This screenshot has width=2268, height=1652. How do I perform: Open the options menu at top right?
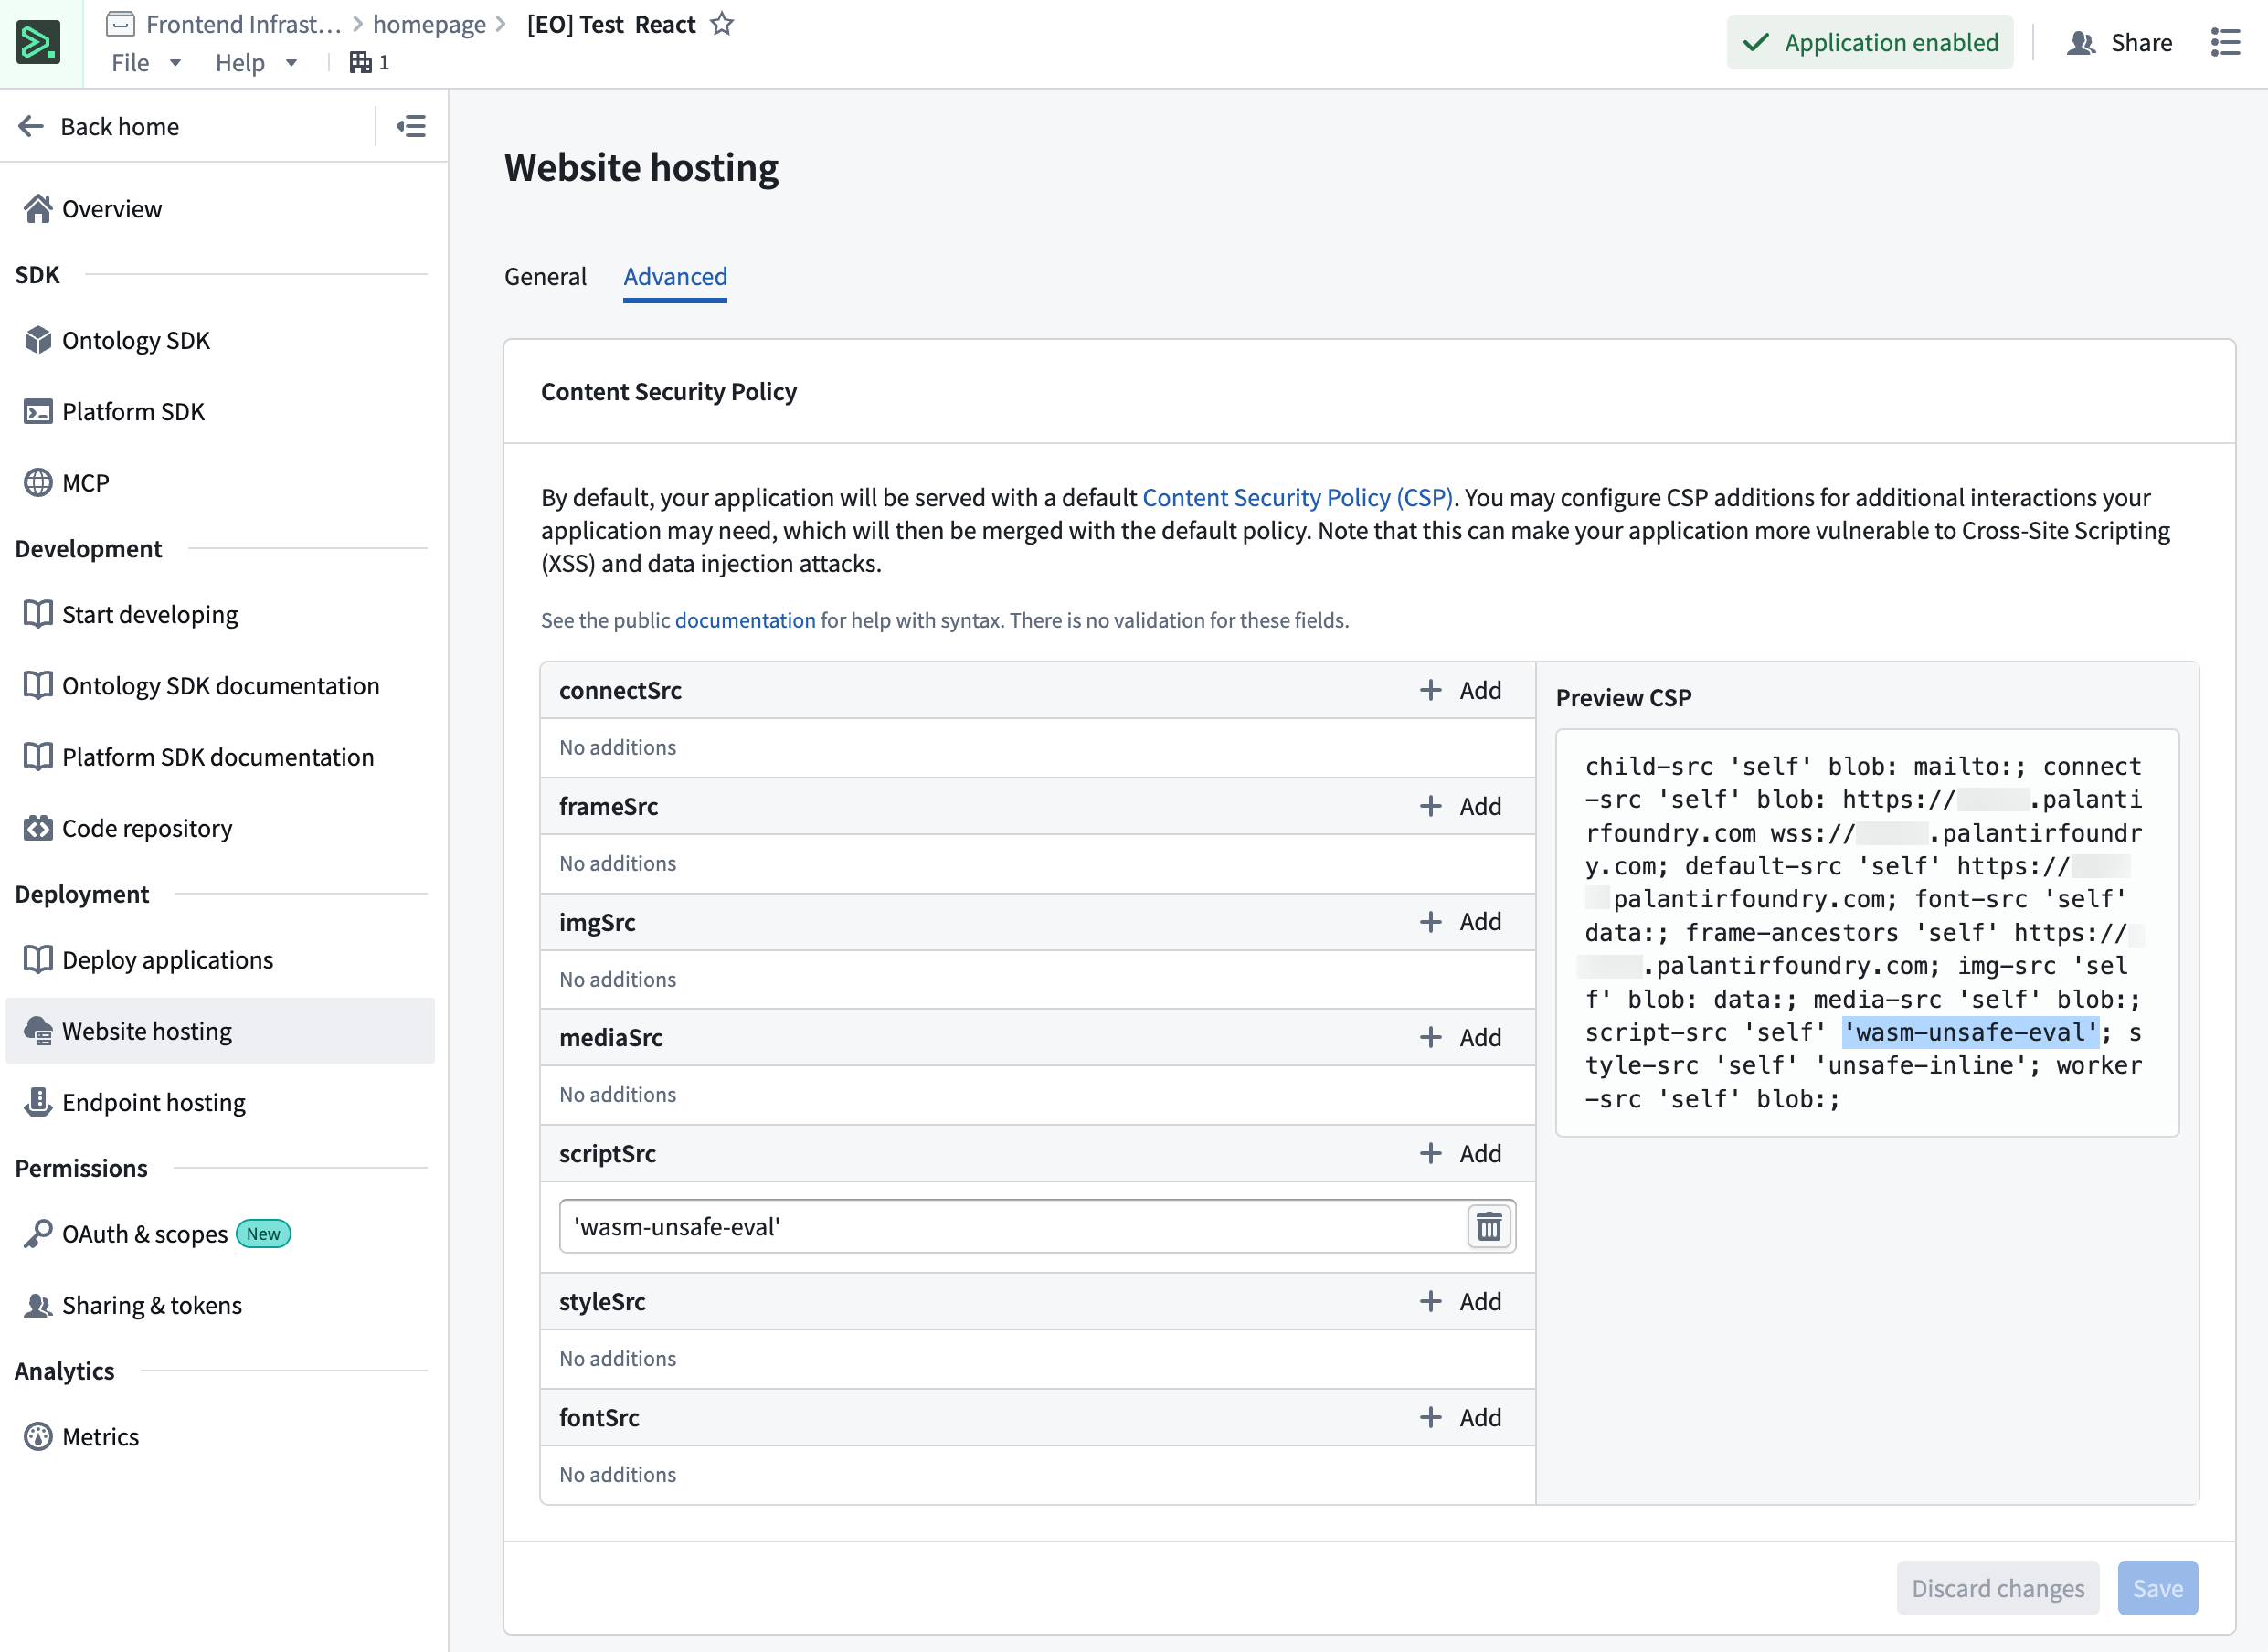(2225, 42)
